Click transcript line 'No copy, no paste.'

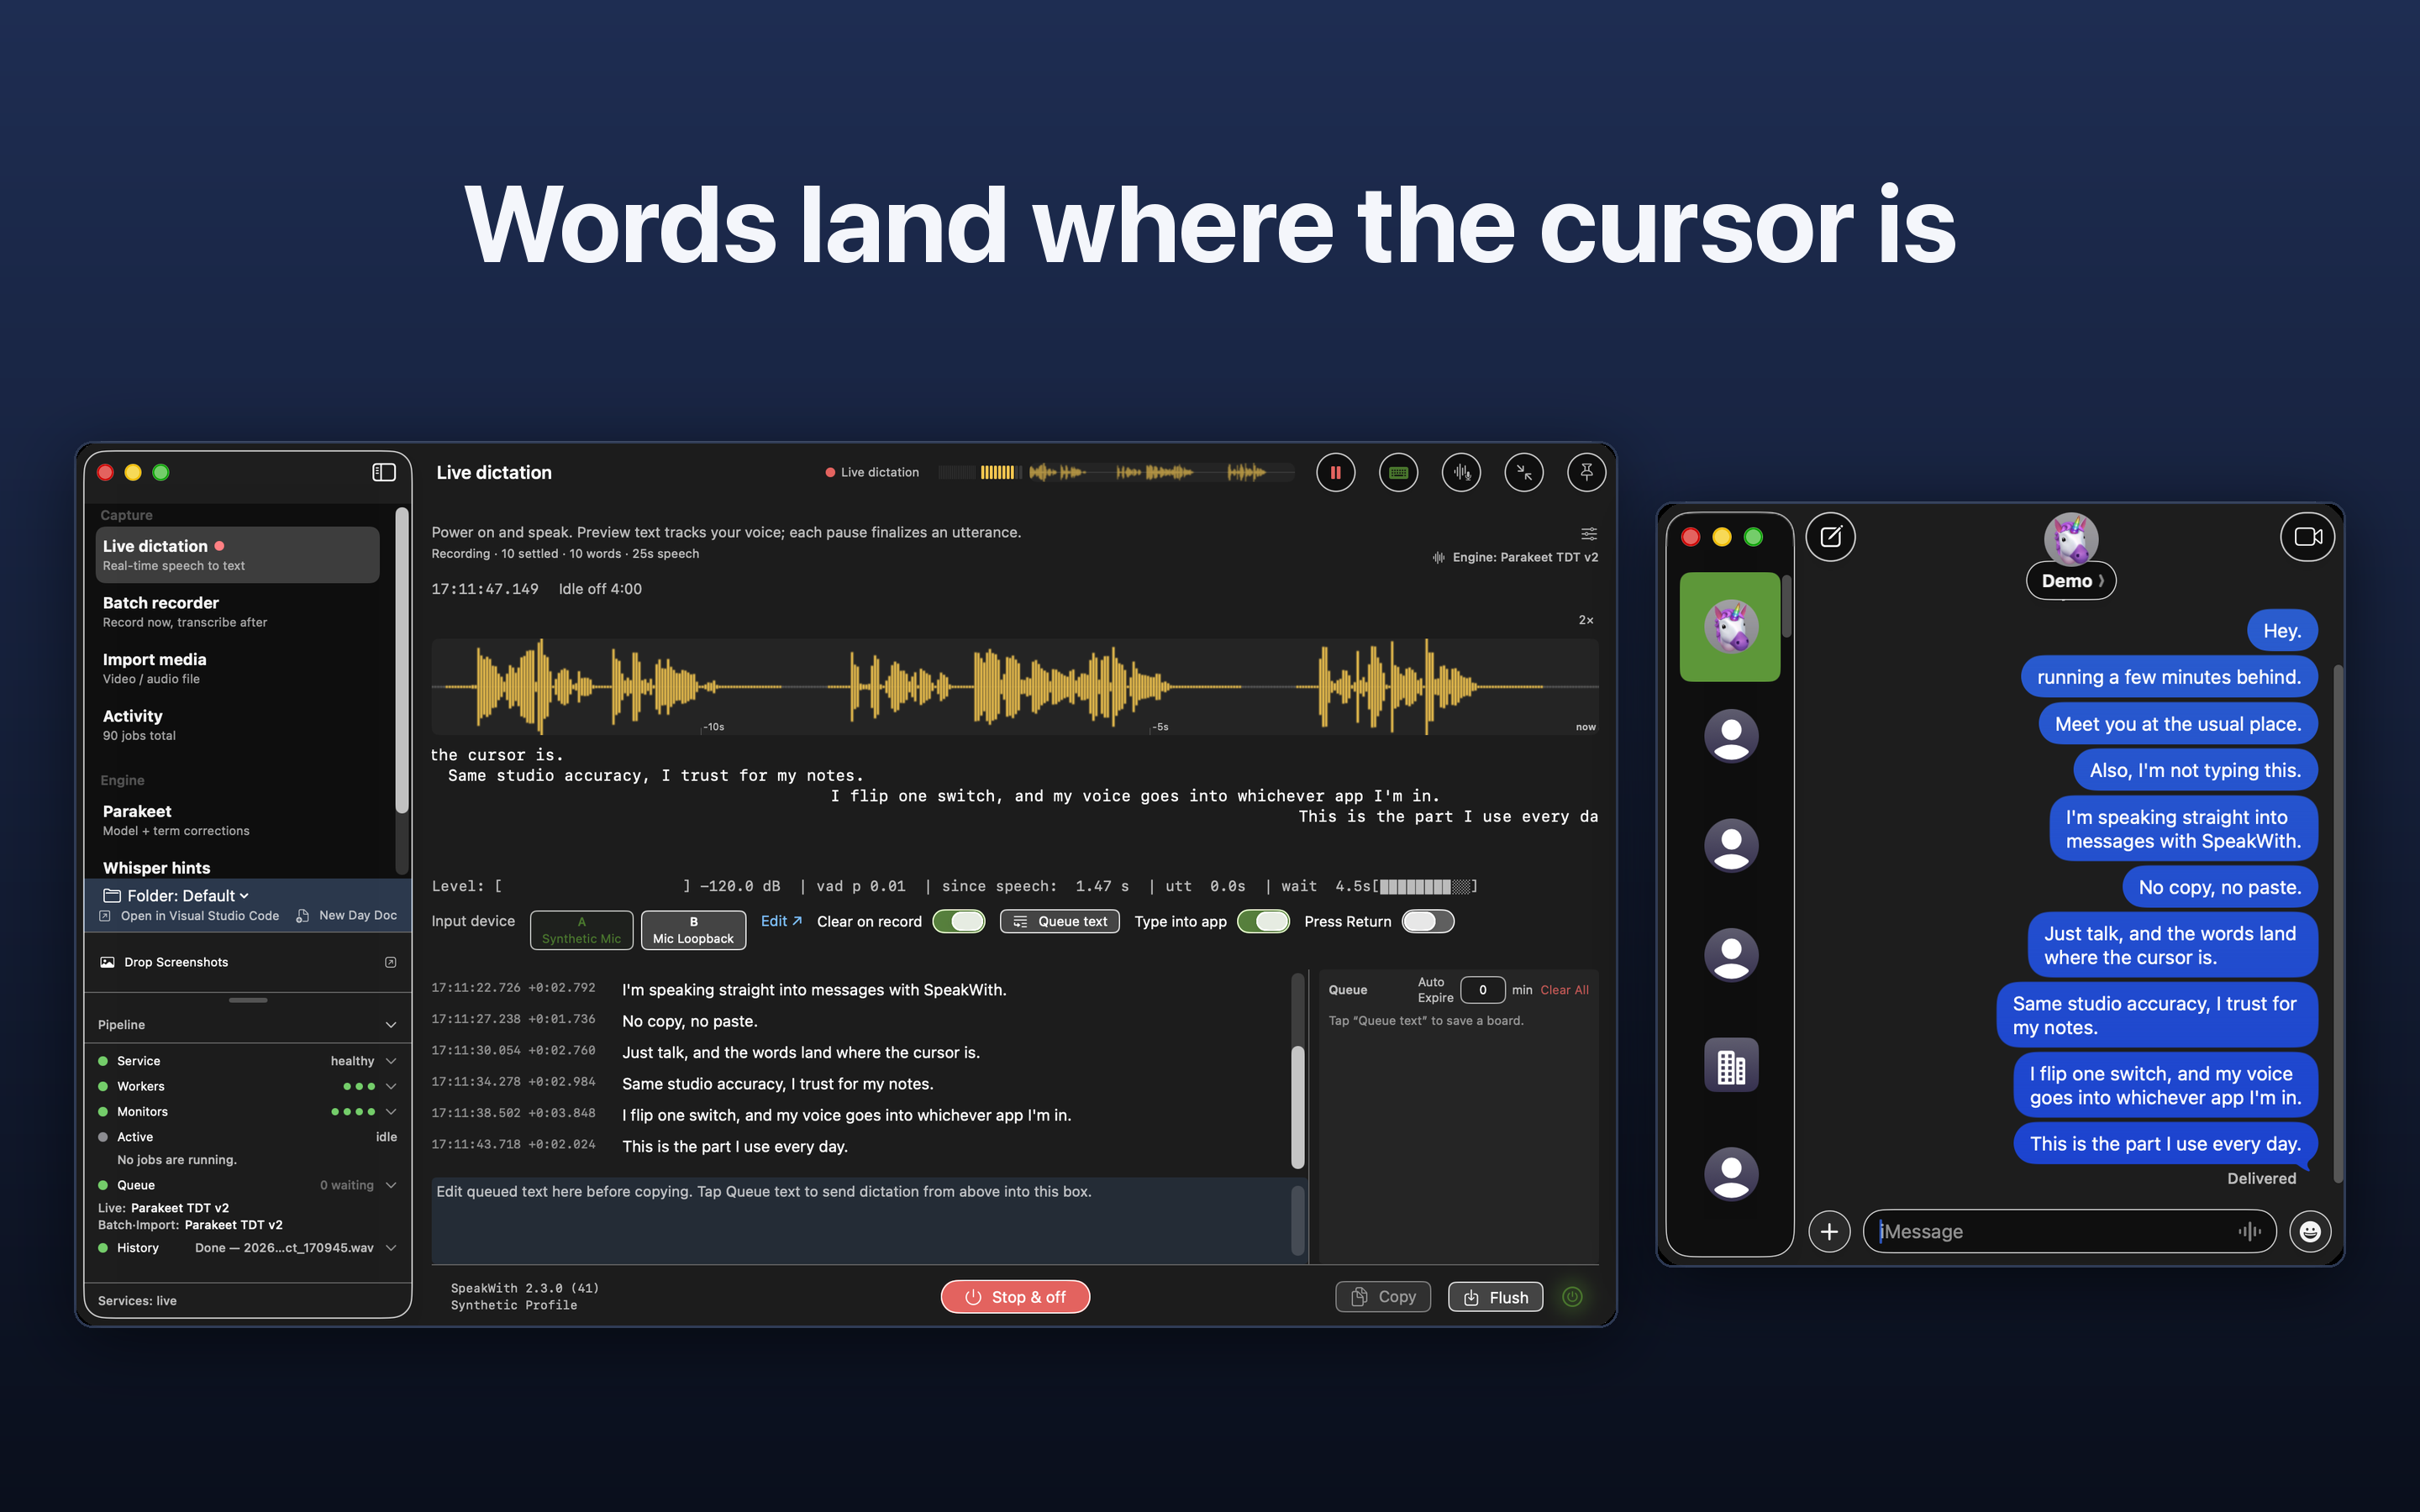(x=689, y=1021)
